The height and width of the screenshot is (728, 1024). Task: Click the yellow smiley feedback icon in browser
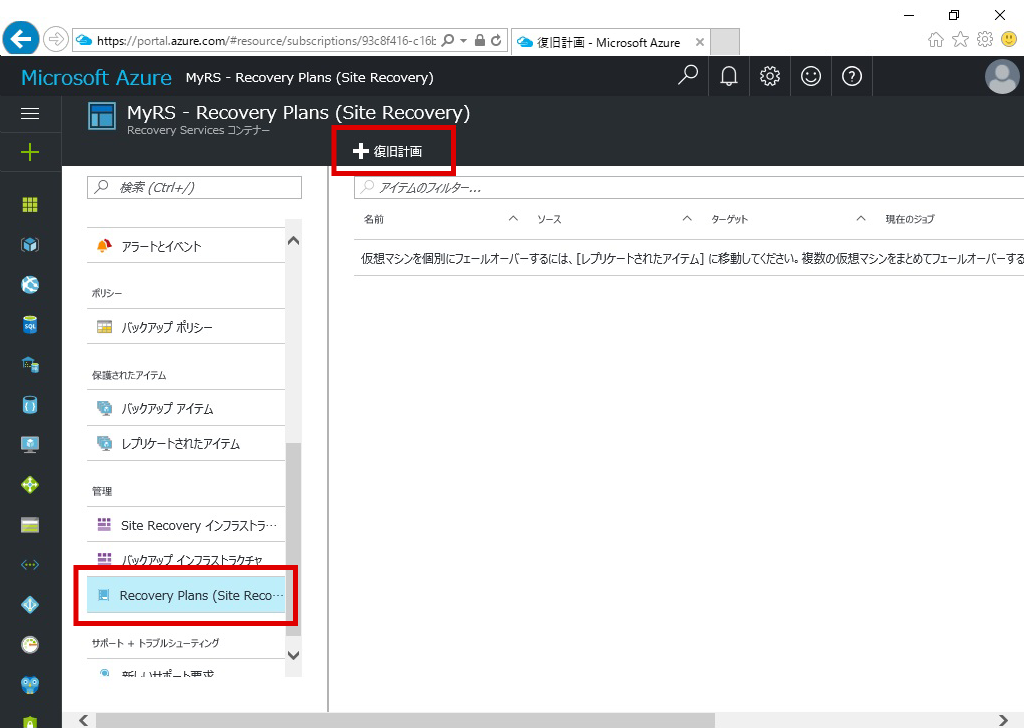coord(1009,39)
